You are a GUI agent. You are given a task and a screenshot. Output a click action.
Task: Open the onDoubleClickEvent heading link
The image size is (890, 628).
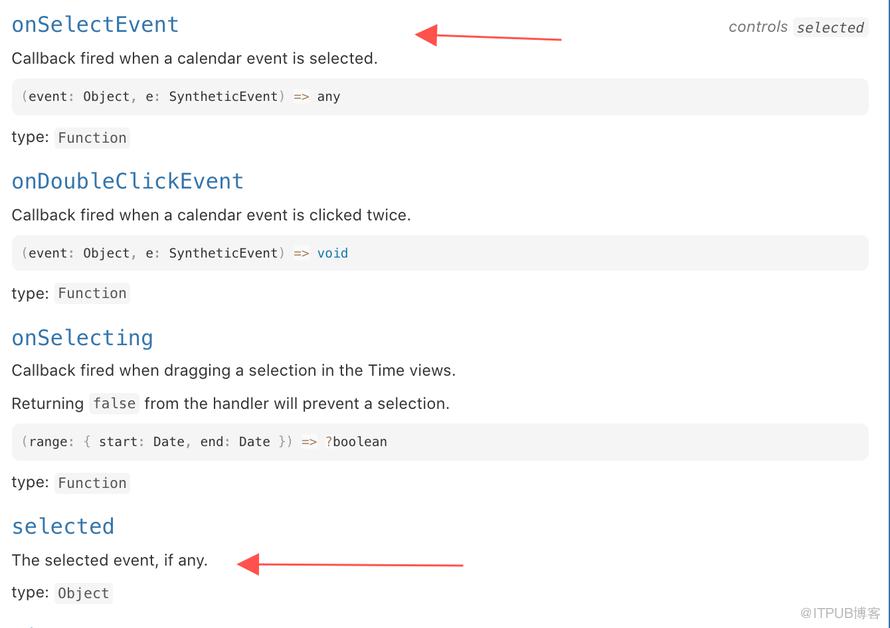click(x=128, y=181)
